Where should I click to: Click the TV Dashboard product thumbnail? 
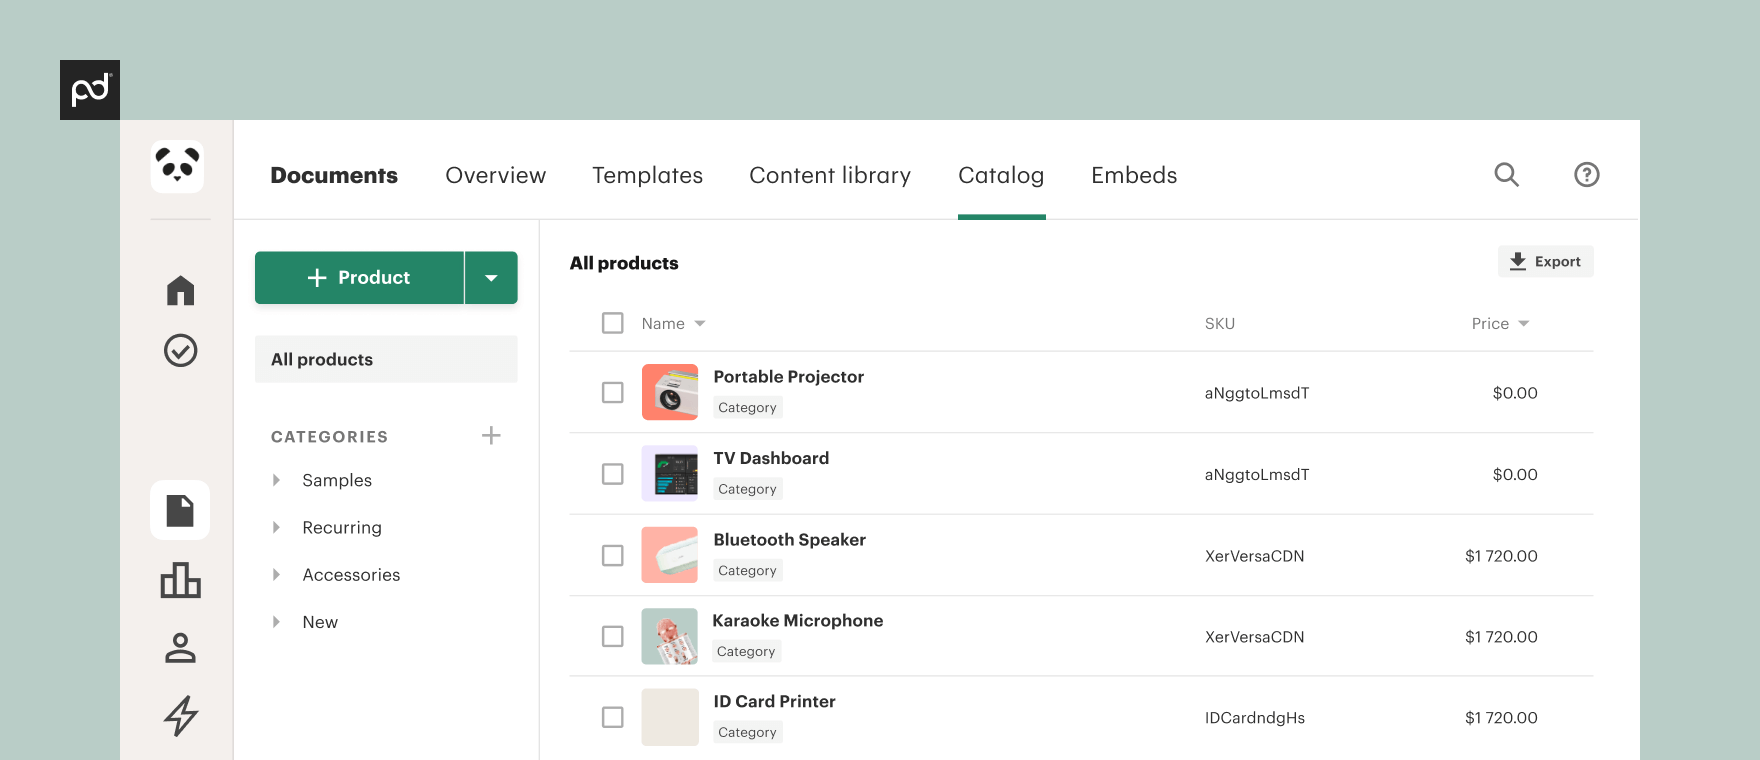(669, 473)
